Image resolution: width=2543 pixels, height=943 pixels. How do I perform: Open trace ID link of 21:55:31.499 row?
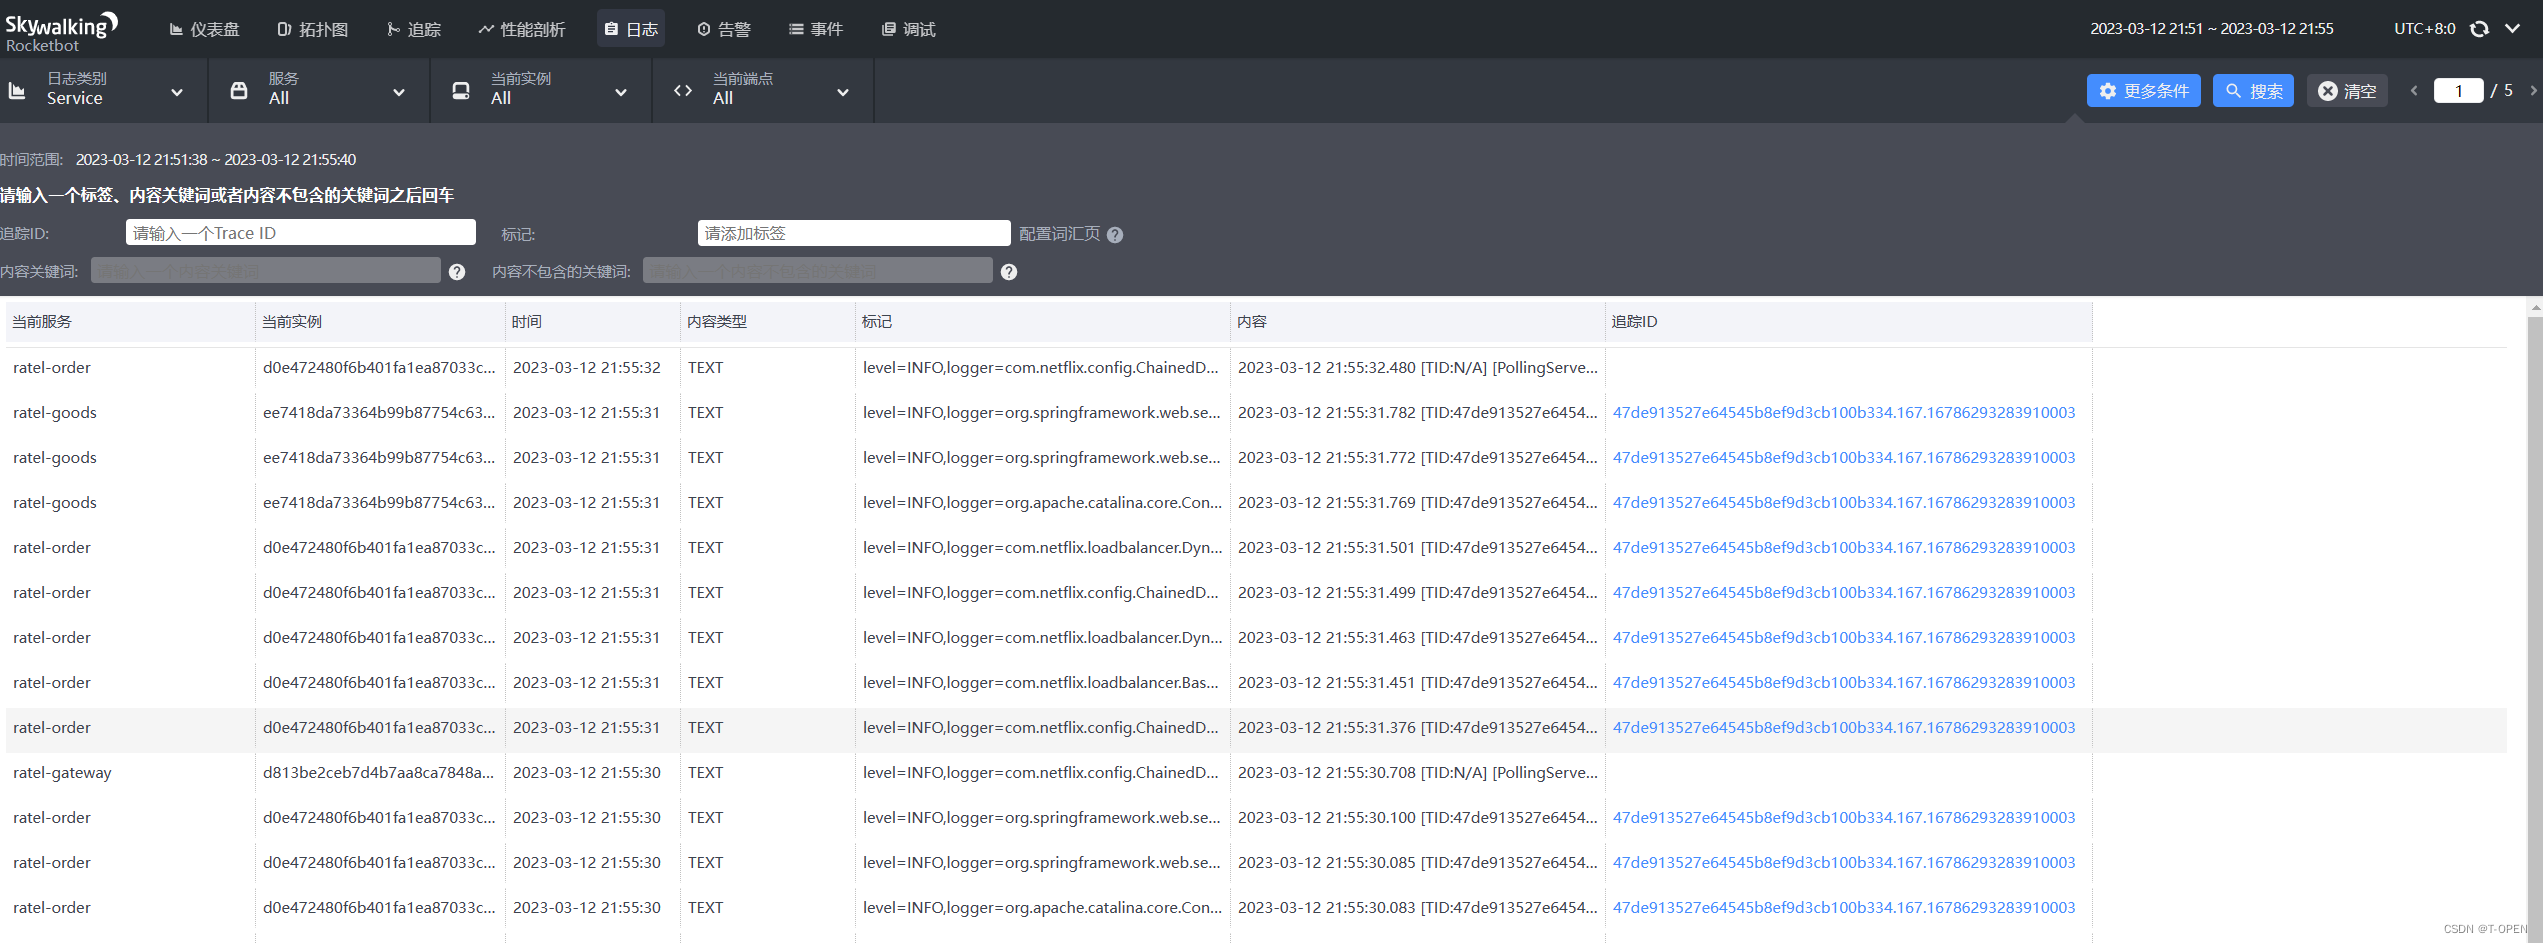pos(1844,593)
